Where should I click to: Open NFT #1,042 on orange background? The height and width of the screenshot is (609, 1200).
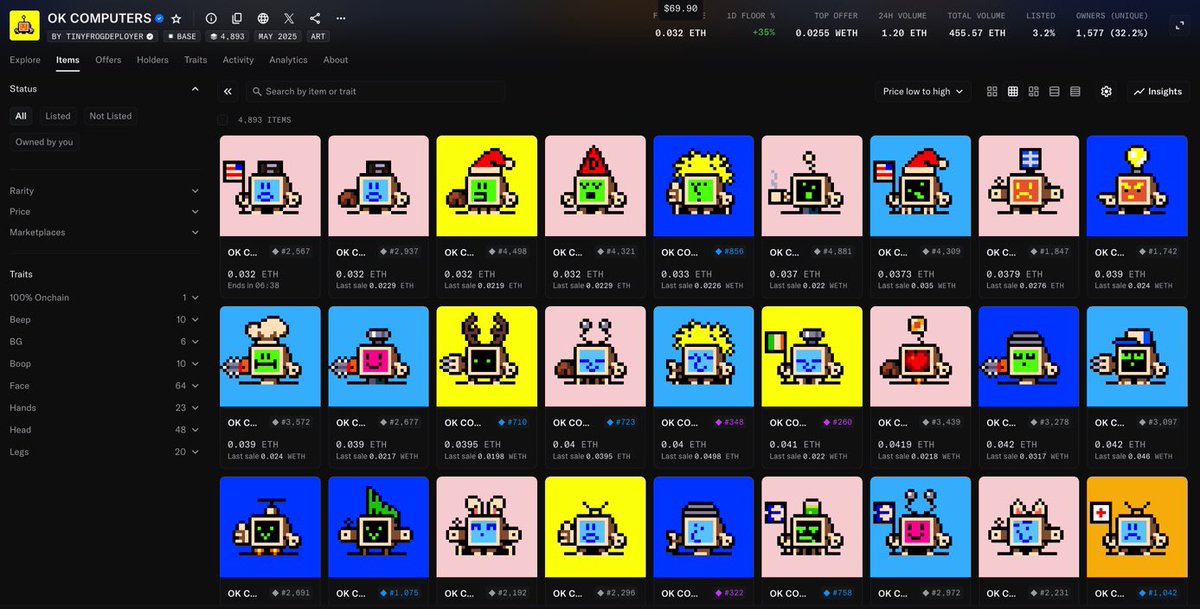(1137, 527)
